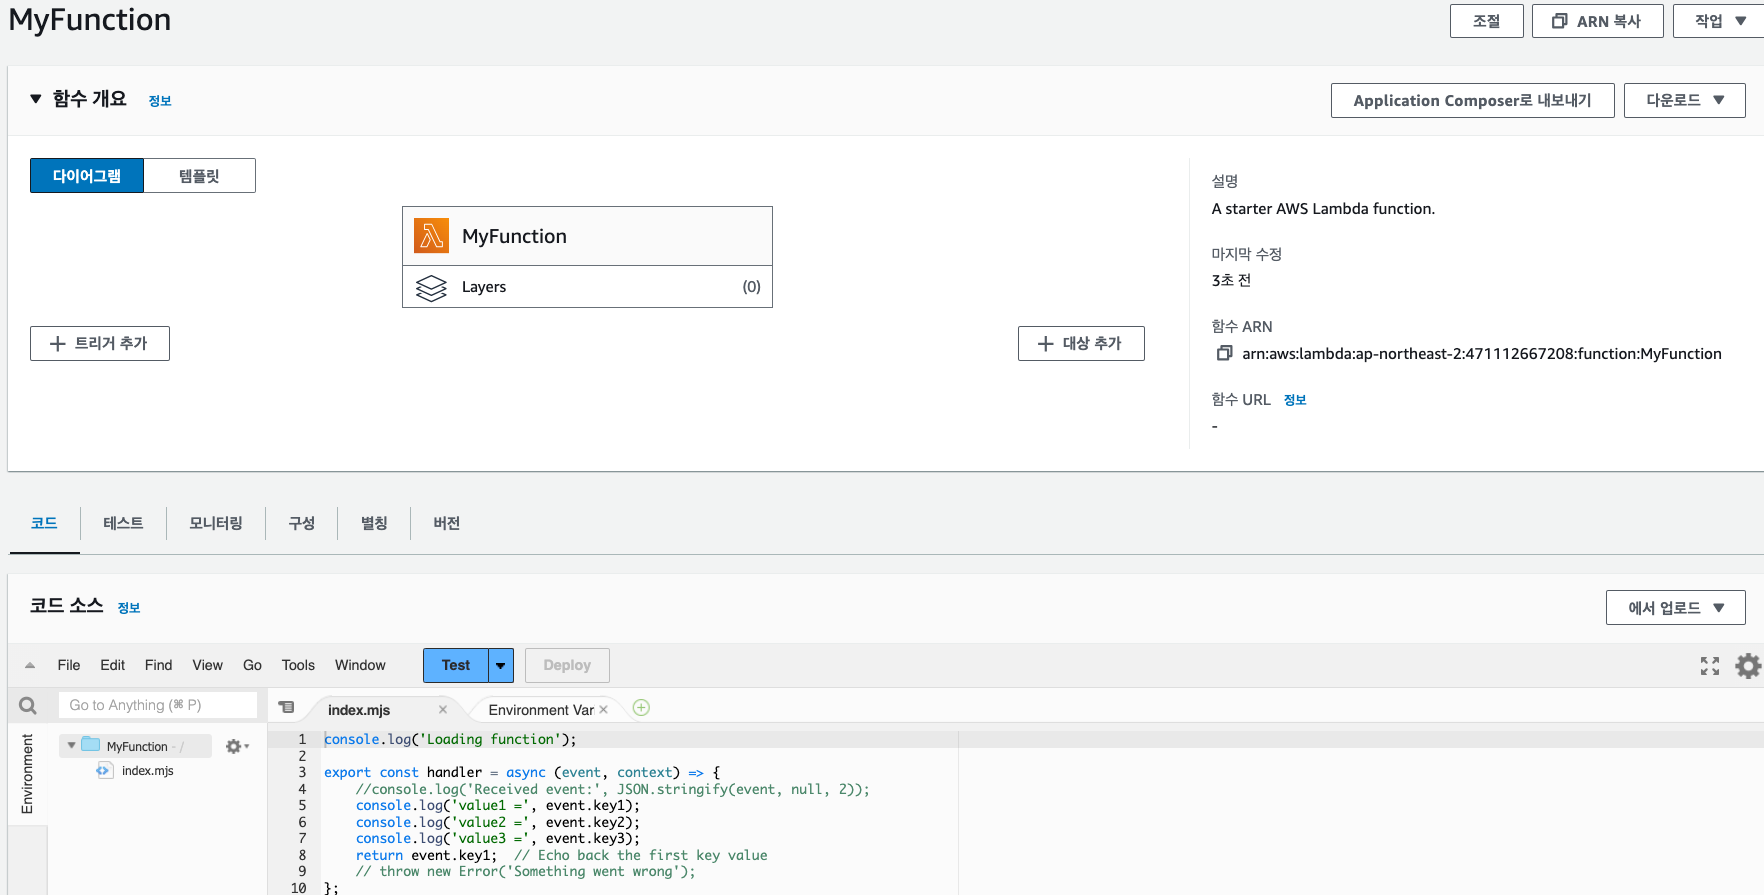Screen dimensions: 1764x895
Task: Click the index.mjs file icon in tree
Action: [104, 770]
